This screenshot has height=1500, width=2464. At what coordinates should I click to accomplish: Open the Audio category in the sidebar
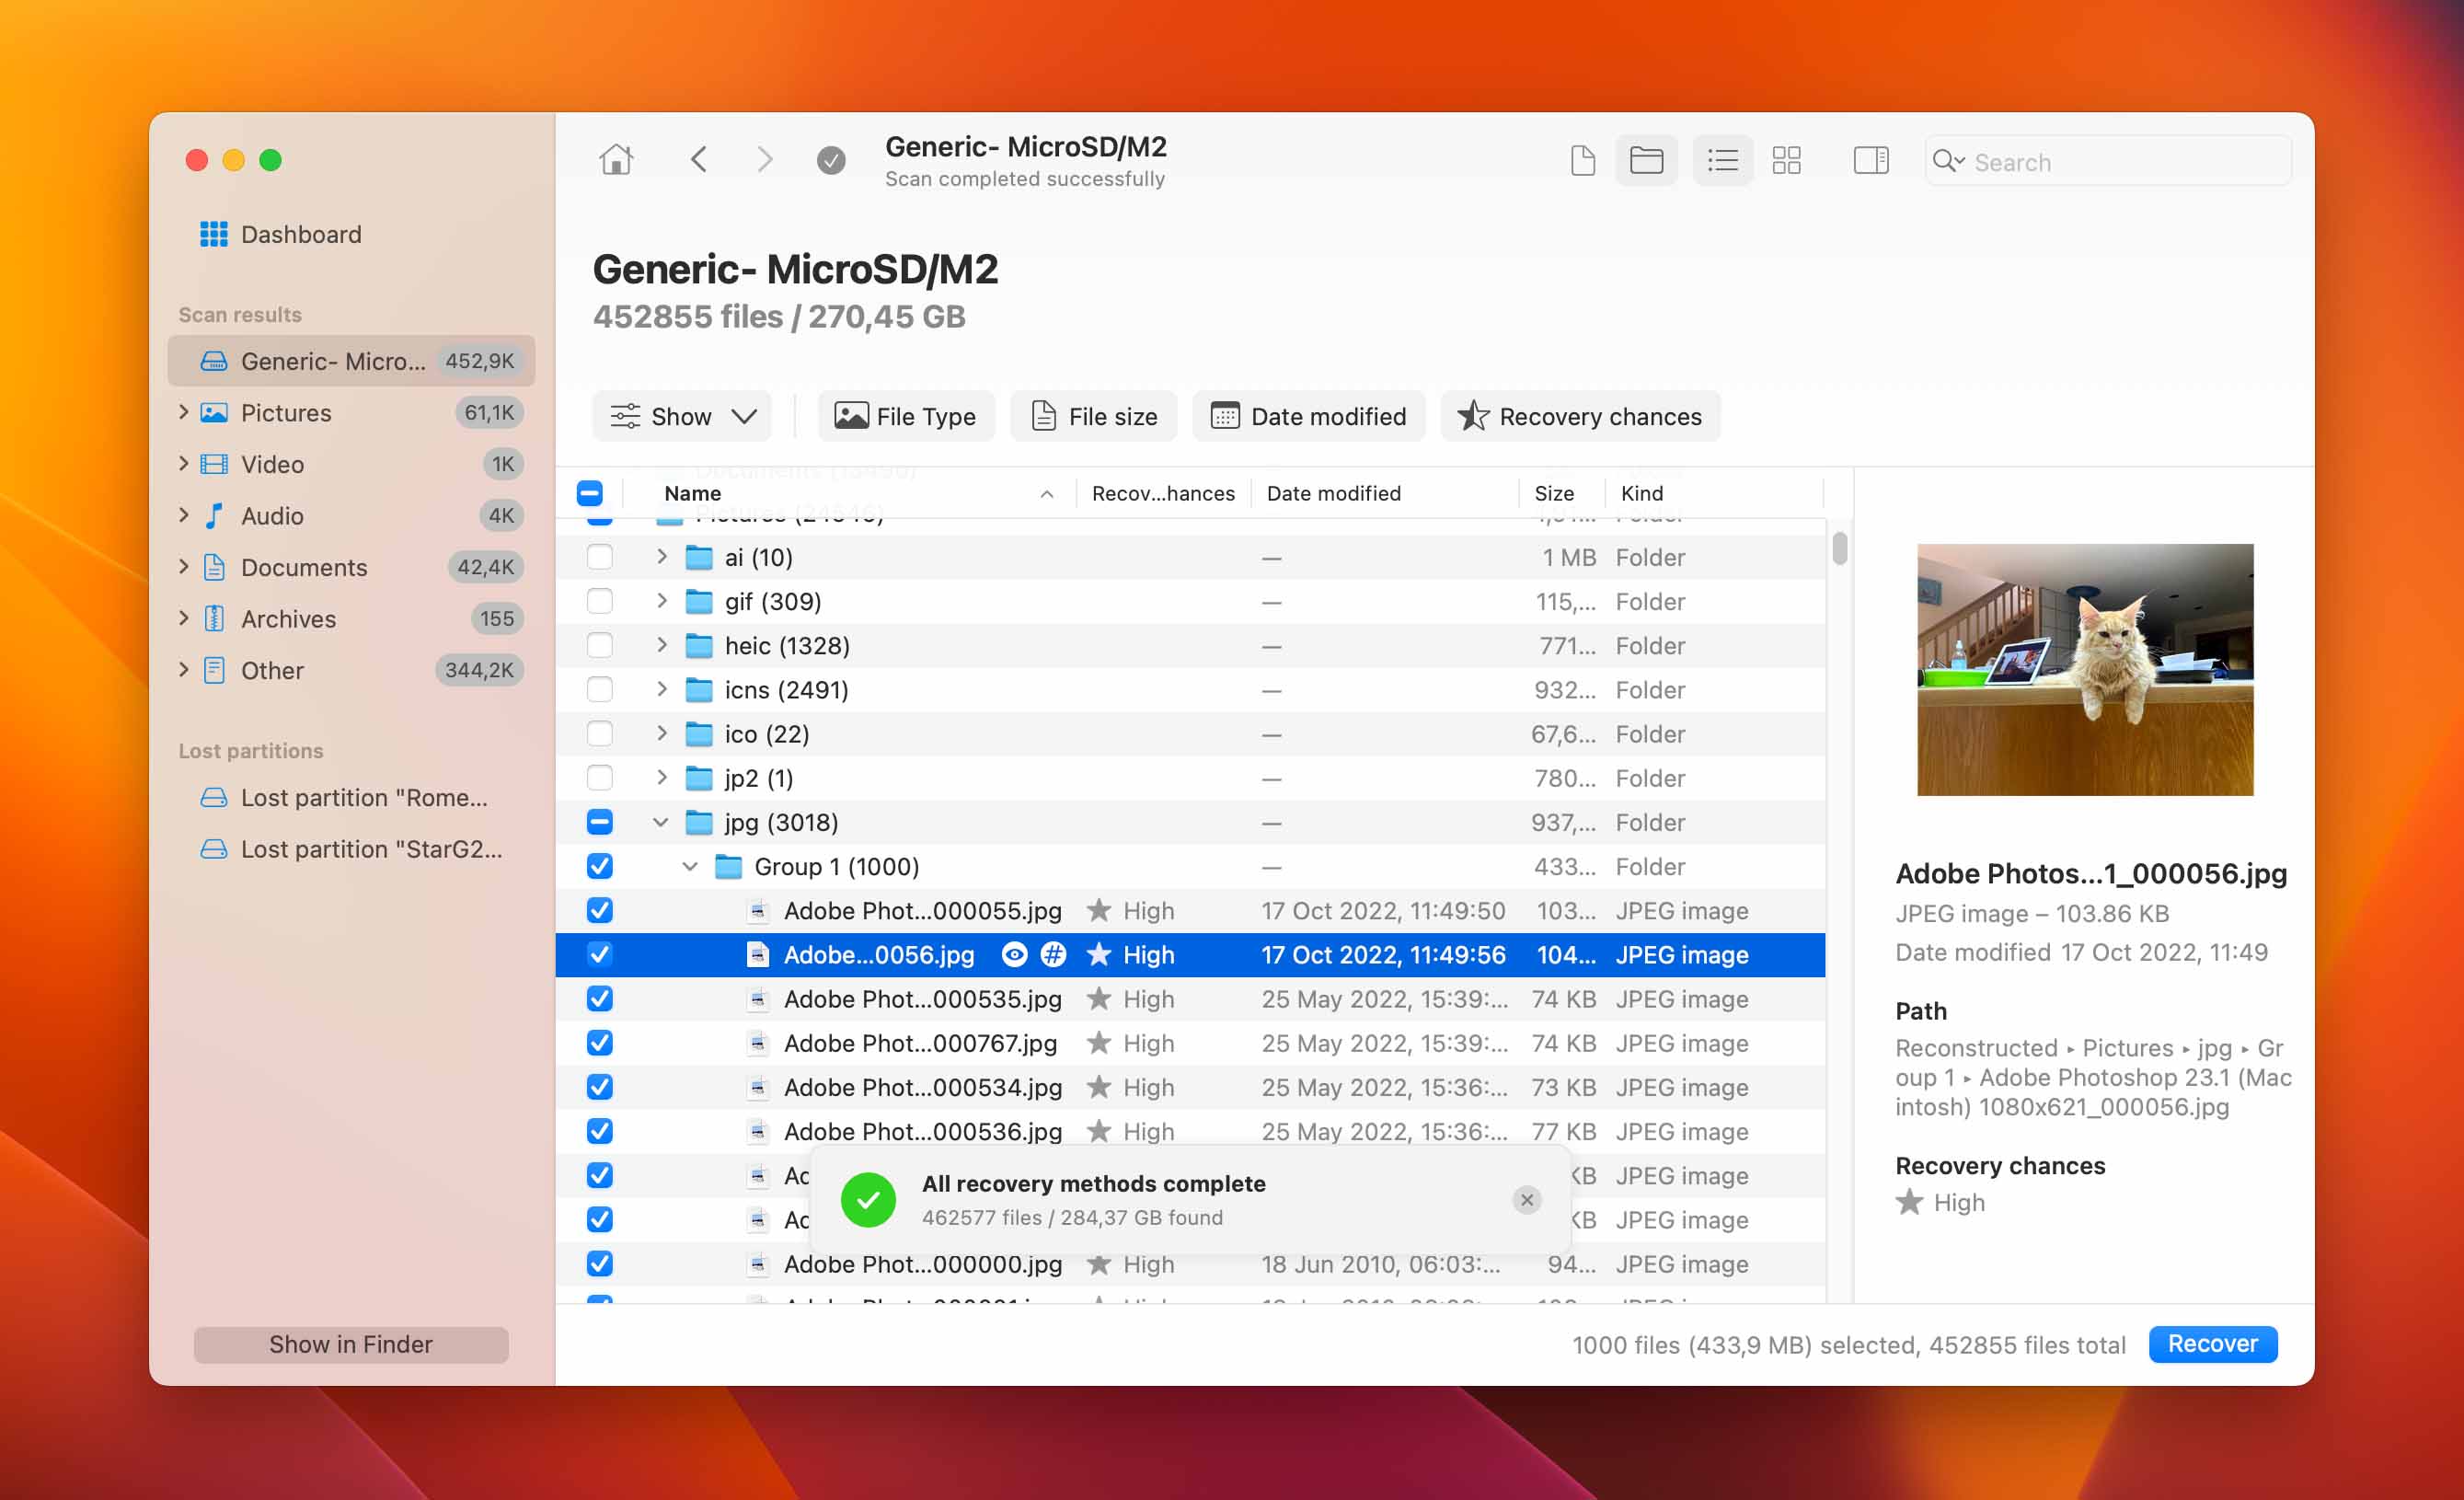point(352,516)
